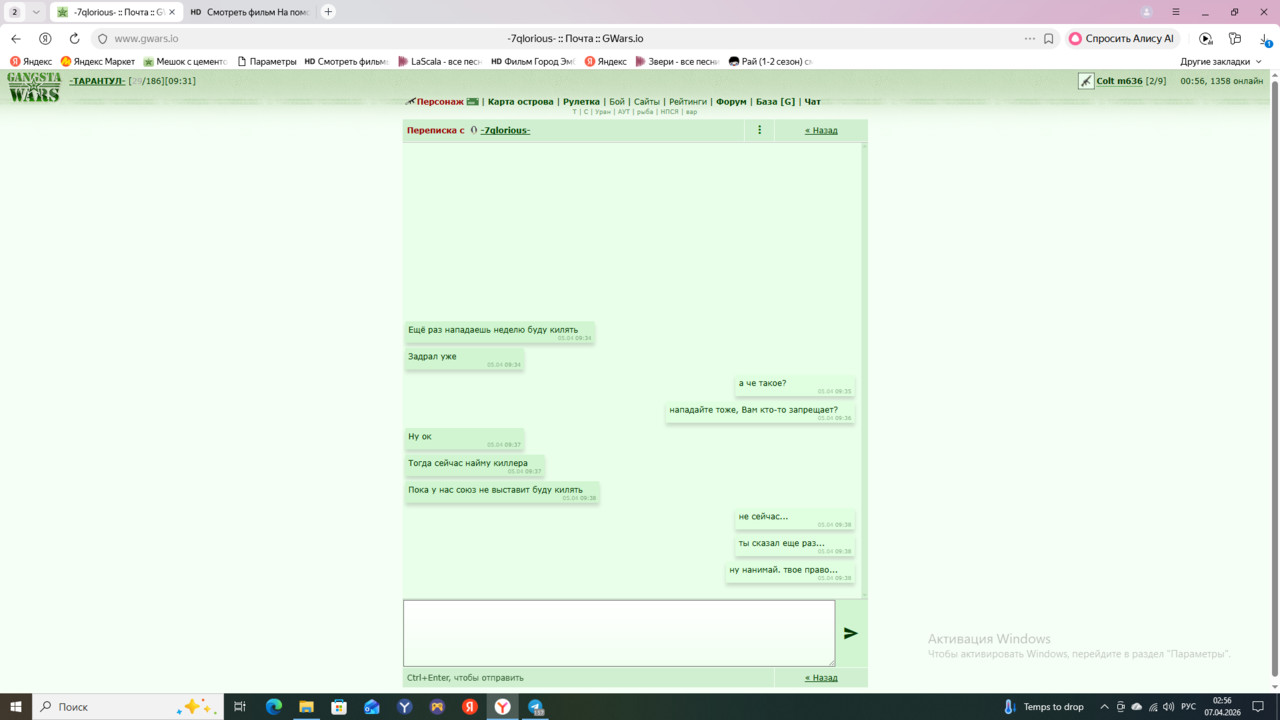
Task: Open База [G] in game menu
Action: [x=775, y=102]
